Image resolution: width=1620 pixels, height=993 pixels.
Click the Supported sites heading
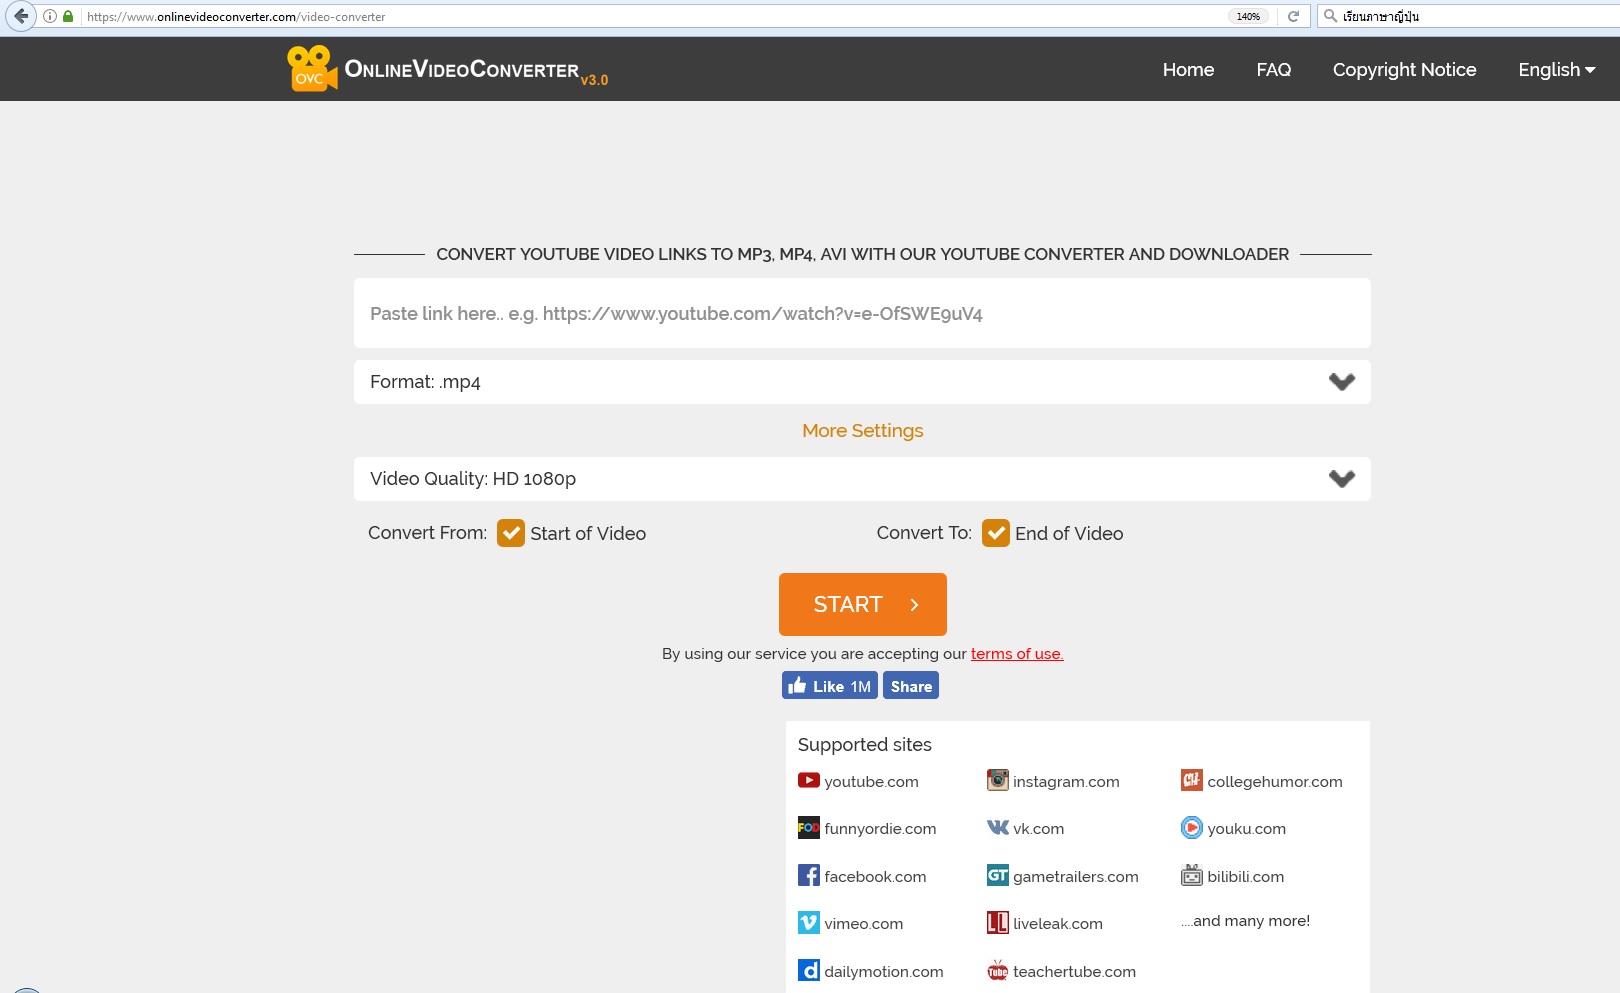pyautogui.click(x=864, y=744)
